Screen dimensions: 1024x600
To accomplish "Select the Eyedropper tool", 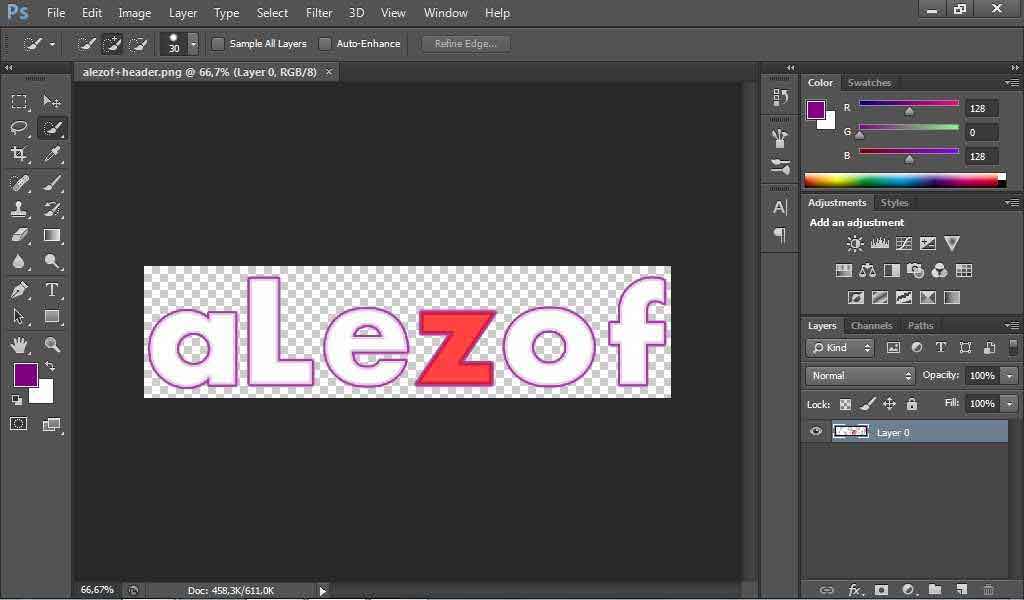I will click(52, 155).
